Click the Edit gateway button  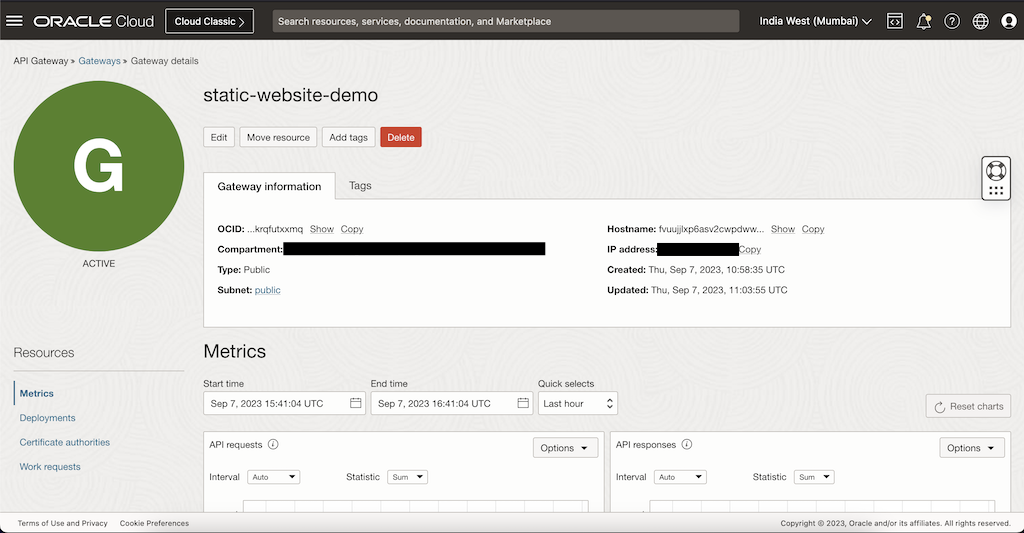pos(219,137)
